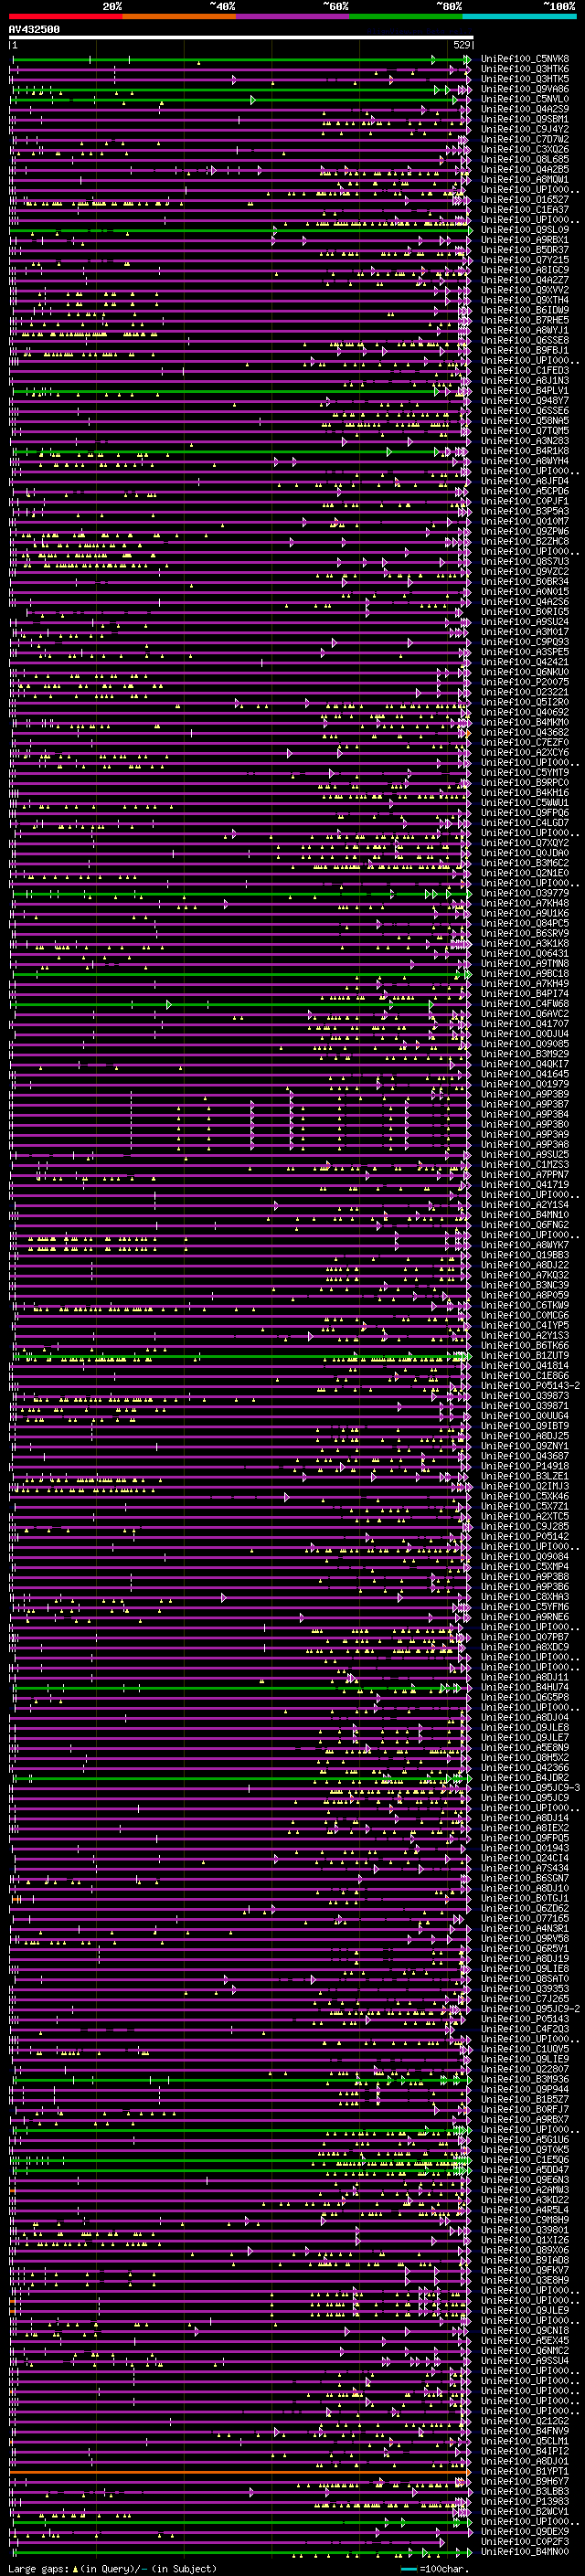
Task: Open hit UniRef100_C5NVL0
Action: [x=525, y=99]
